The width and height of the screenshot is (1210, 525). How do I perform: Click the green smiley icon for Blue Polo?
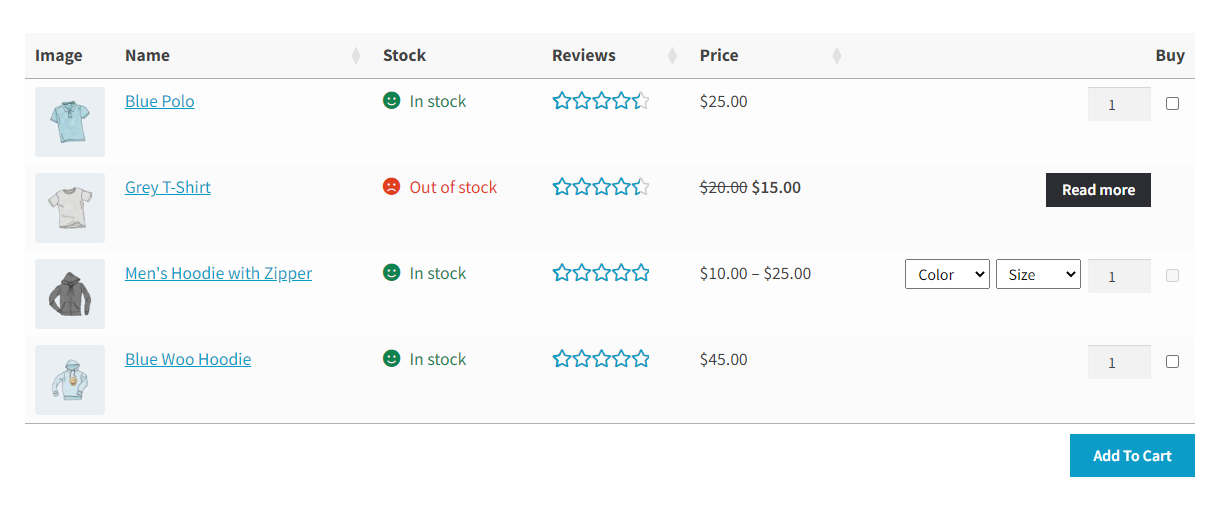391,100
